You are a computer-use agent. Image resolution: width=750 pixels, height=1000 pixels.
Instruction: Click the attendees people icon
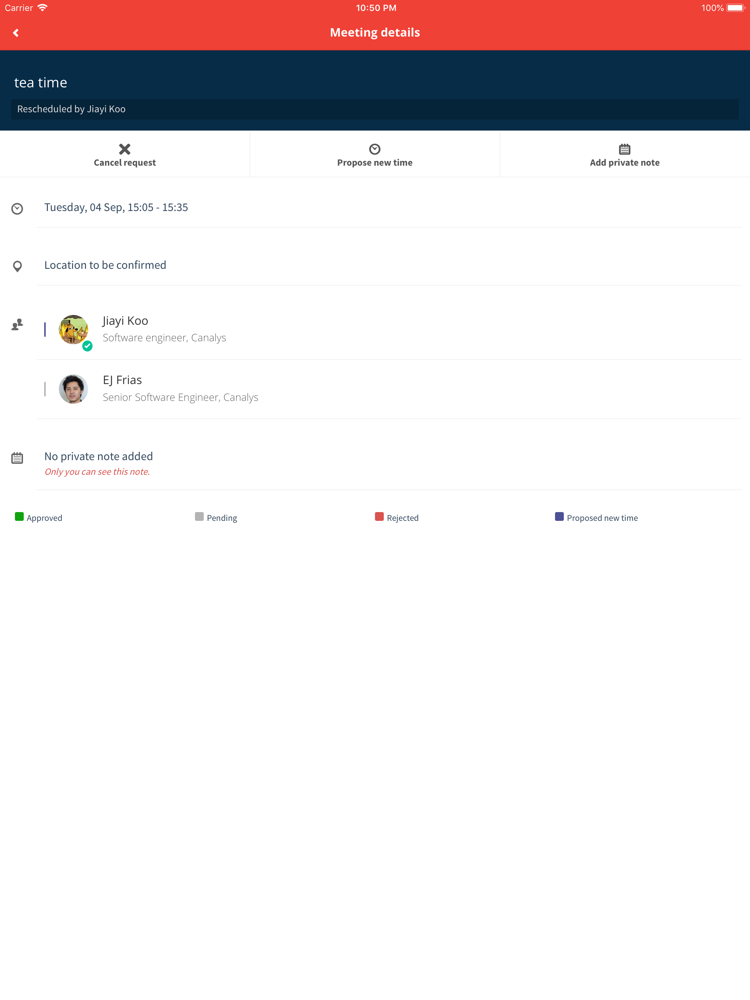[x=17, y=325]
